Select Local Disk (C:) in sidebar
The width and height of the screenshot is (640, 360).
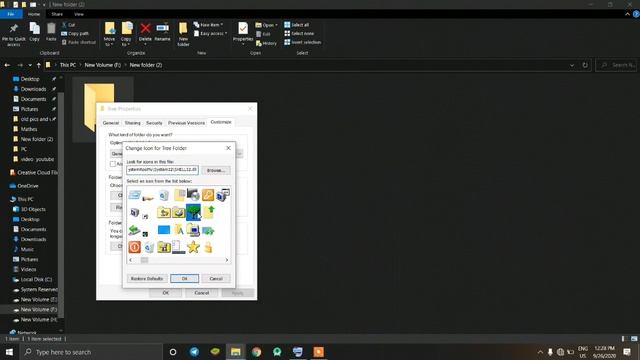click(x=36, y=279)
